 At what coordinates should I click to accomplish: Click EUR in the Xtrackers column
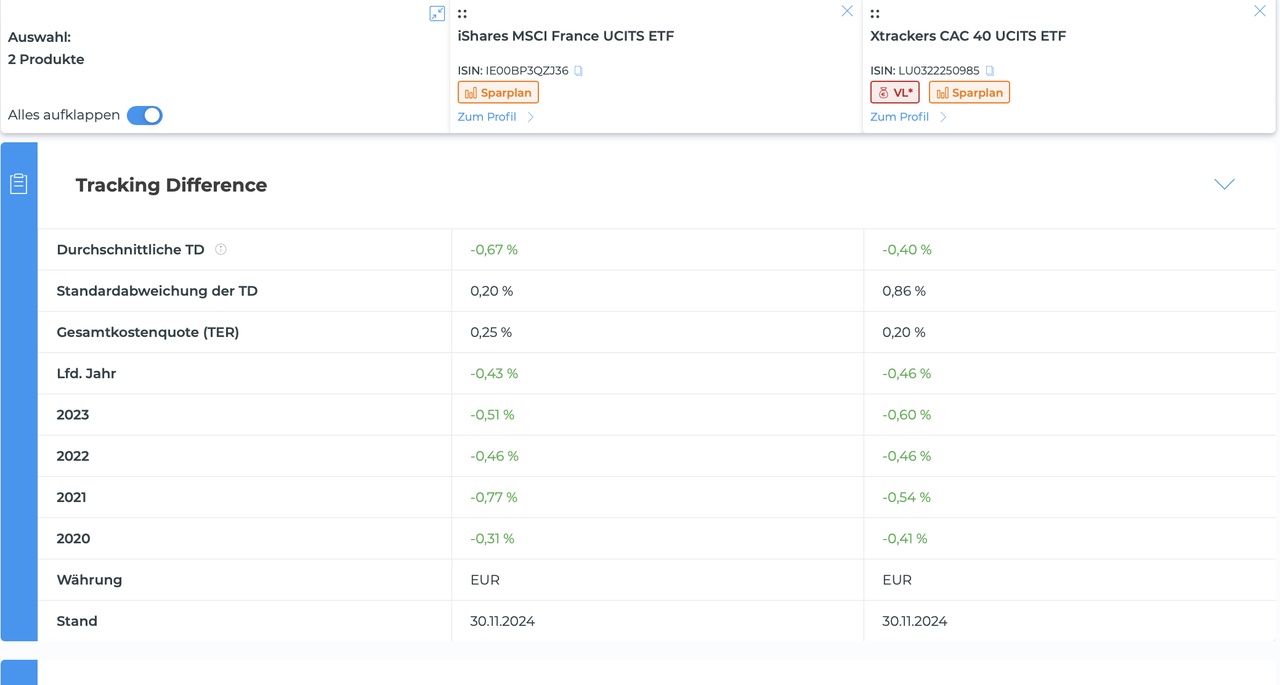(897, 580)
